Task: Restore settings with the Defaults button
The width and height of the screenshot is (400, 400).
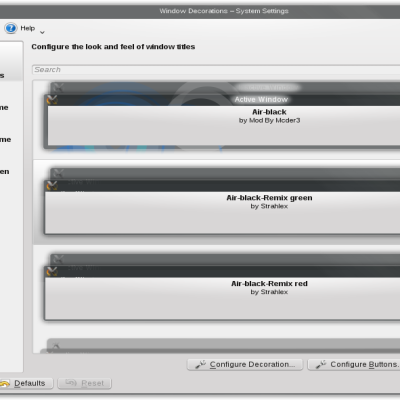Action: (x=26, y=383)
